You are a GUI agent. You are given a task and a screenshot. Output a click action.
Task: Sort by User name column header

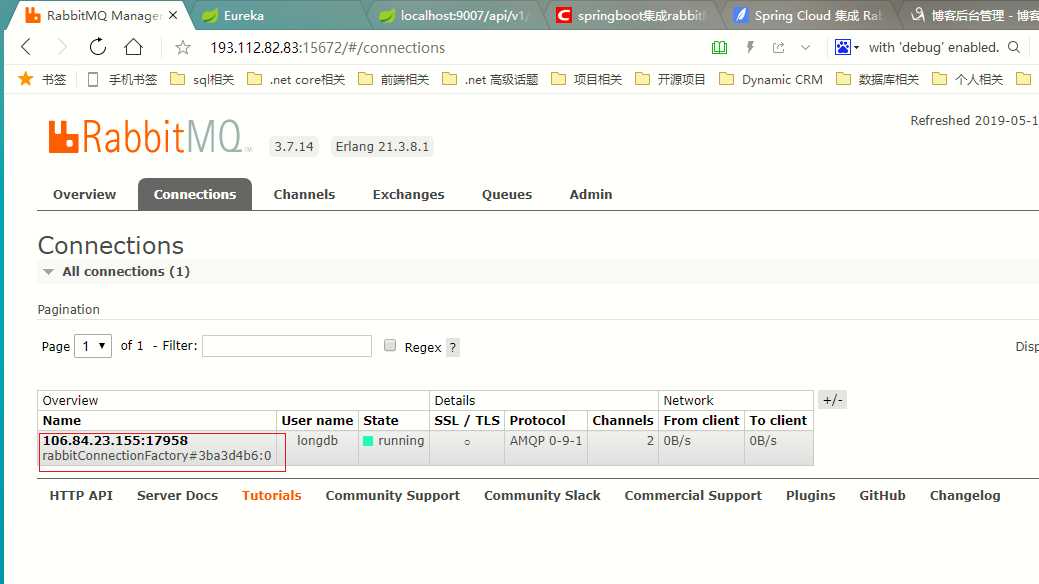(317, 420)
